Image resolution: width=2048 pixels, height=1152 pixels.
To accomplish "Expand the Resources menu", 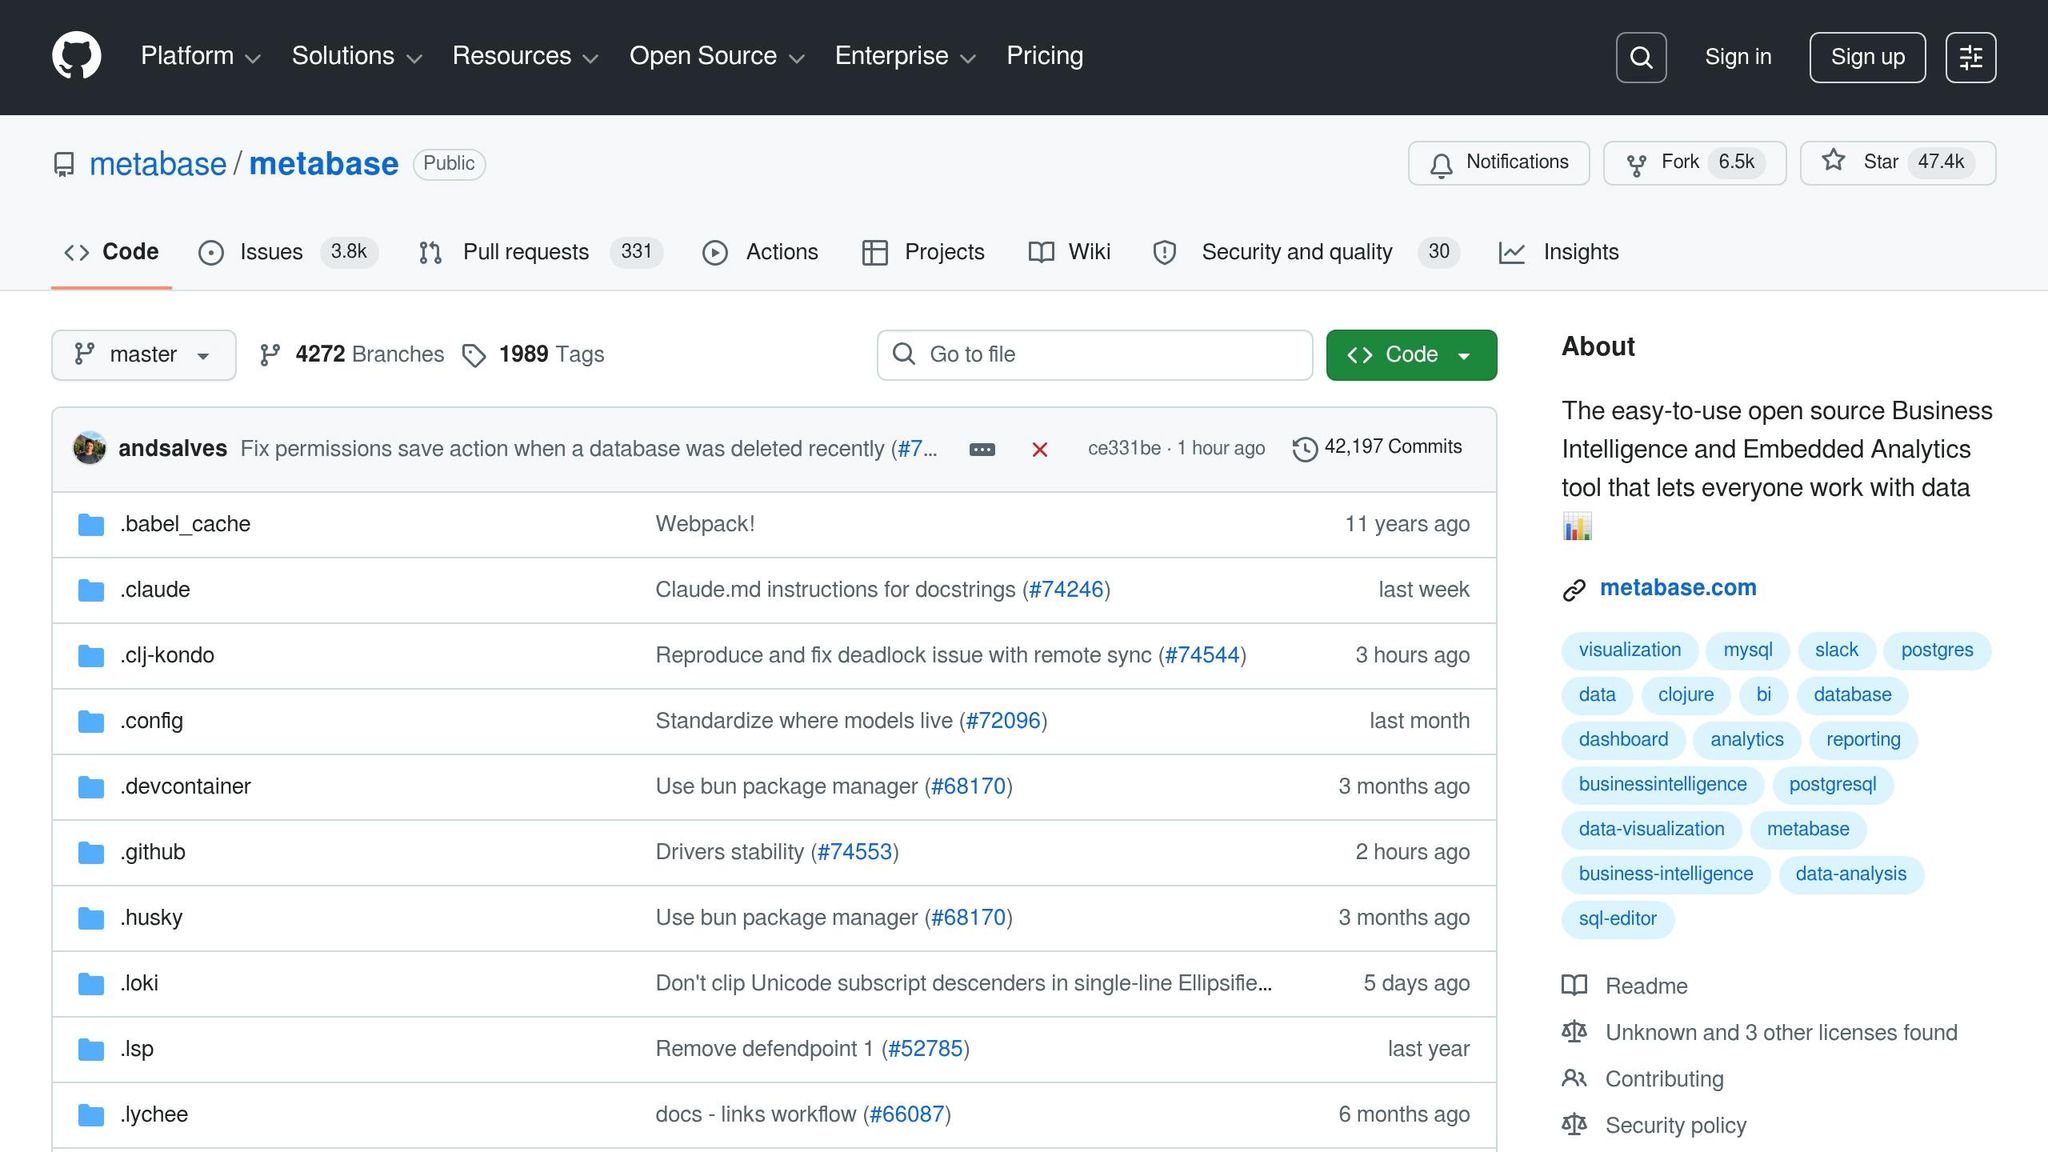I will click(526, 56).
